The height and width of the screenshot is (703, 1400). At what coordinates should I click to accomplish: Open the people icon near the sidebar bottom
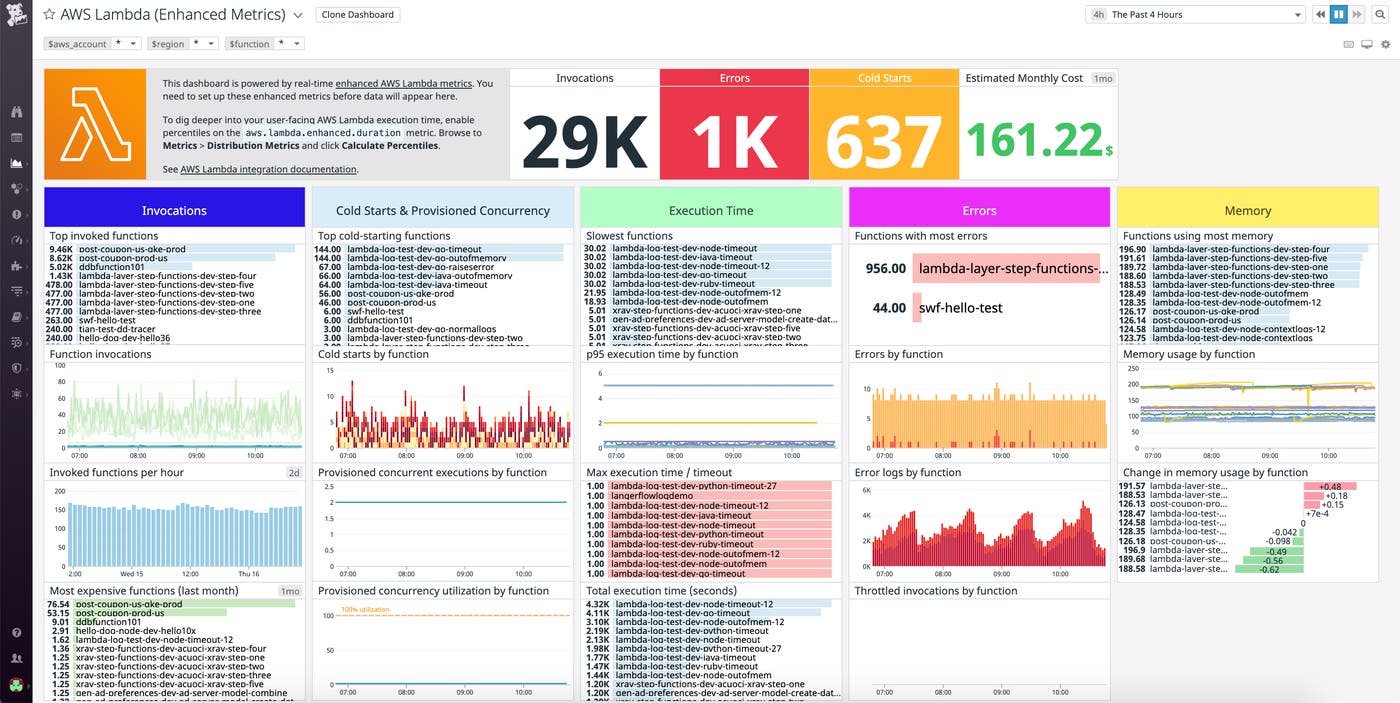(16, 657)
